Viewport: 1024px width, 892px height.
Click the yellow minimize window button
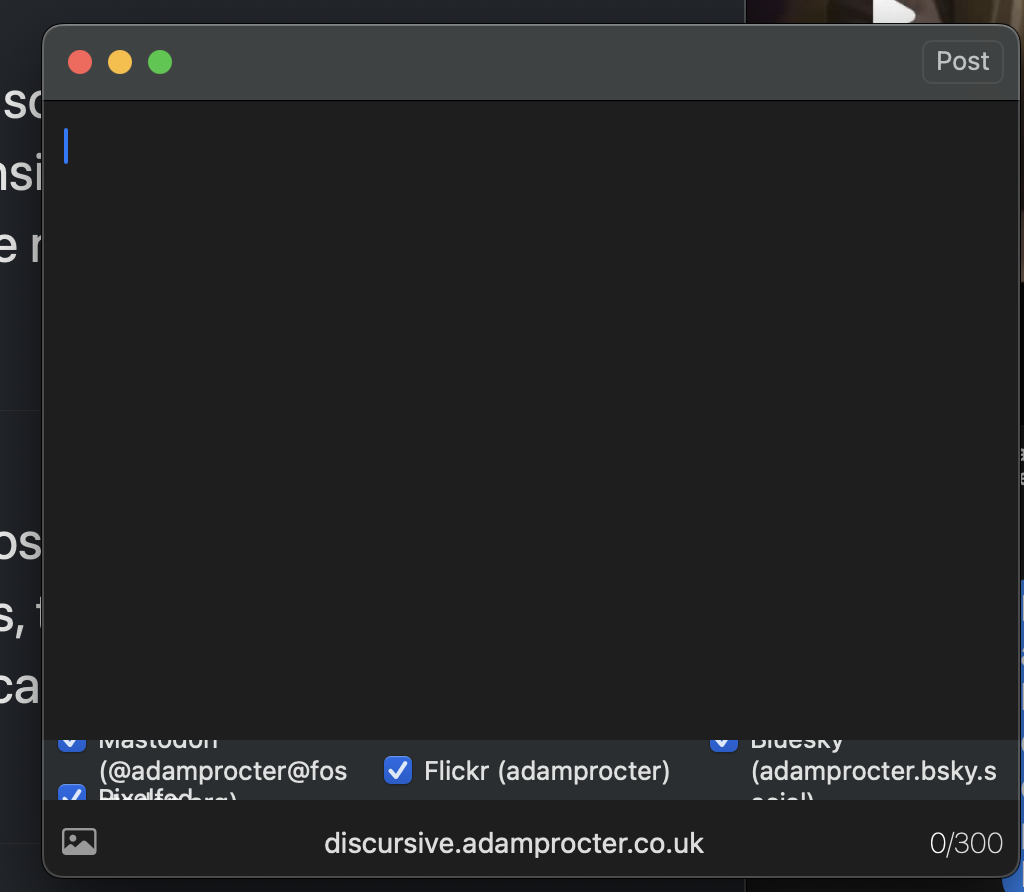[x=120, y=61]
